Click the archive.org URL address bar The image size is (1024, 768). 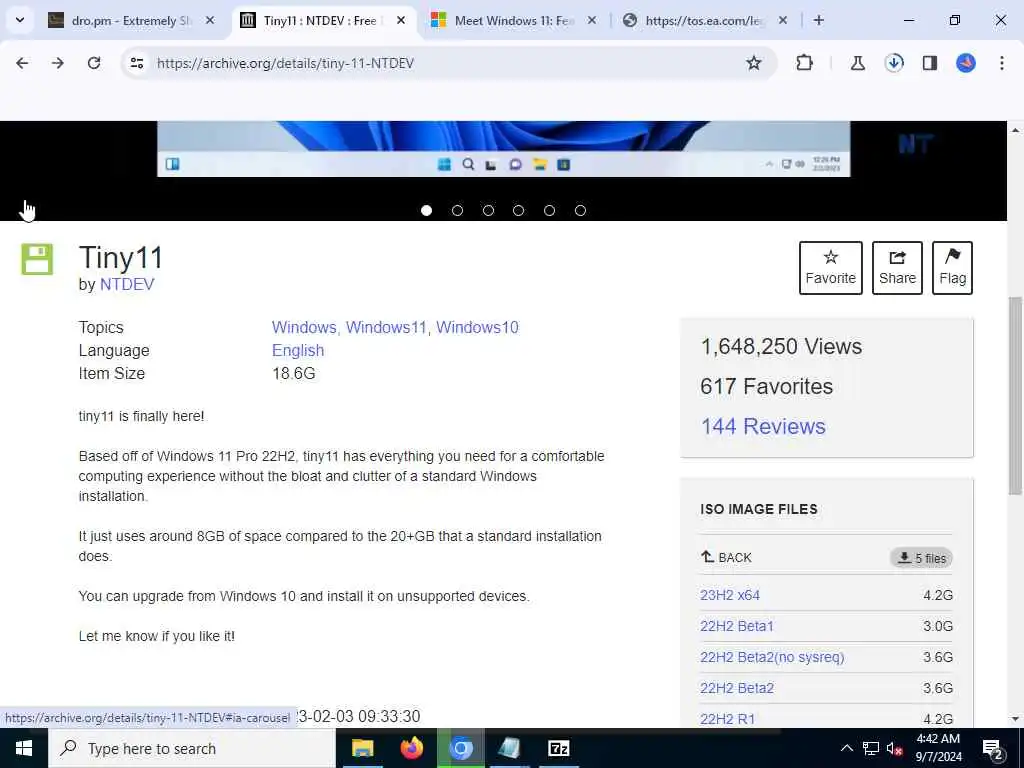click(447, 63)
